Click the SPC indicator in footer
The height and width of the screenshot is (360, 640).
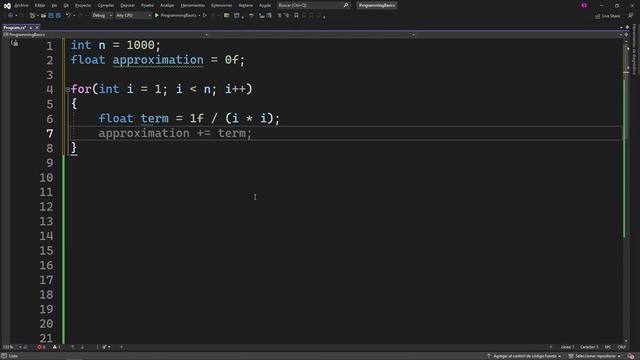pos(608,347)
